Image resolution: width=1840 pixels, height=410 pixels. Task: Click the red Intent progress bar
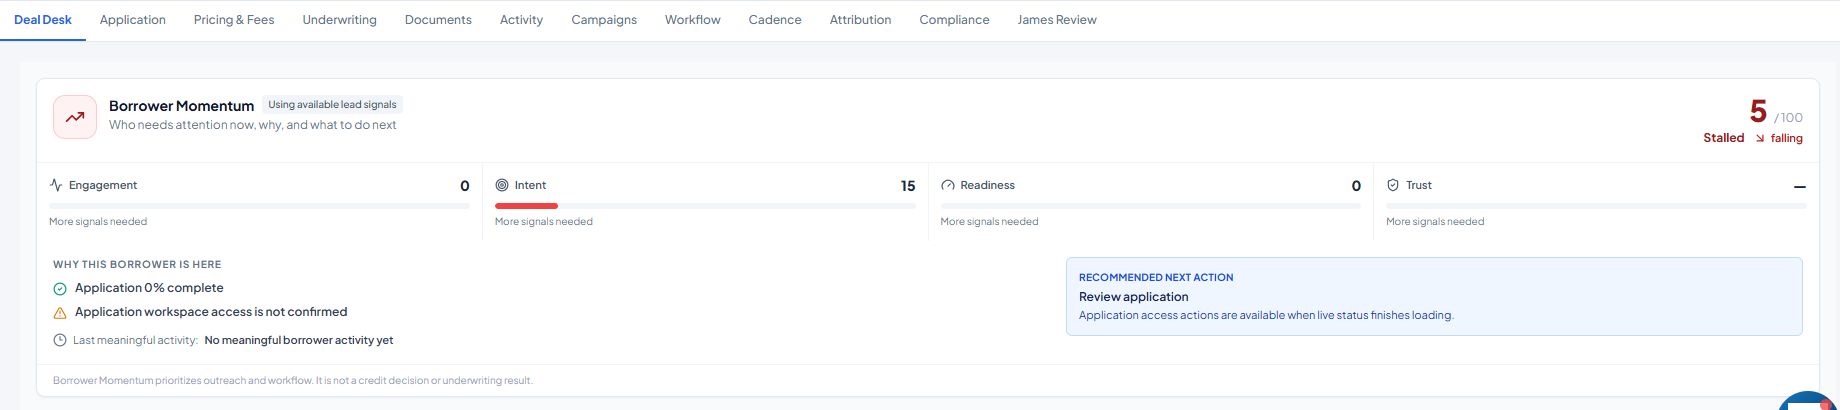point(526,206)
